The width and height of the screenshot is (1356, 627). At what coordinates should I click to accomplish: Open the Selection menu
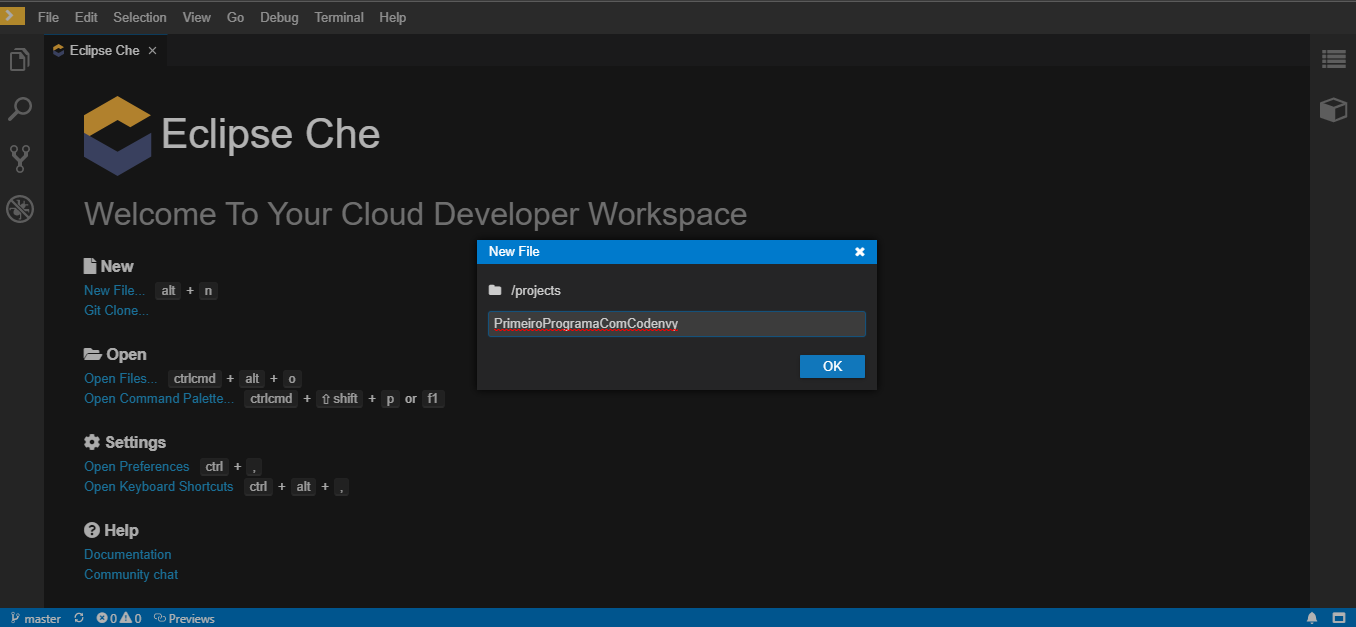pyautogui.click(x=140, y=17)
